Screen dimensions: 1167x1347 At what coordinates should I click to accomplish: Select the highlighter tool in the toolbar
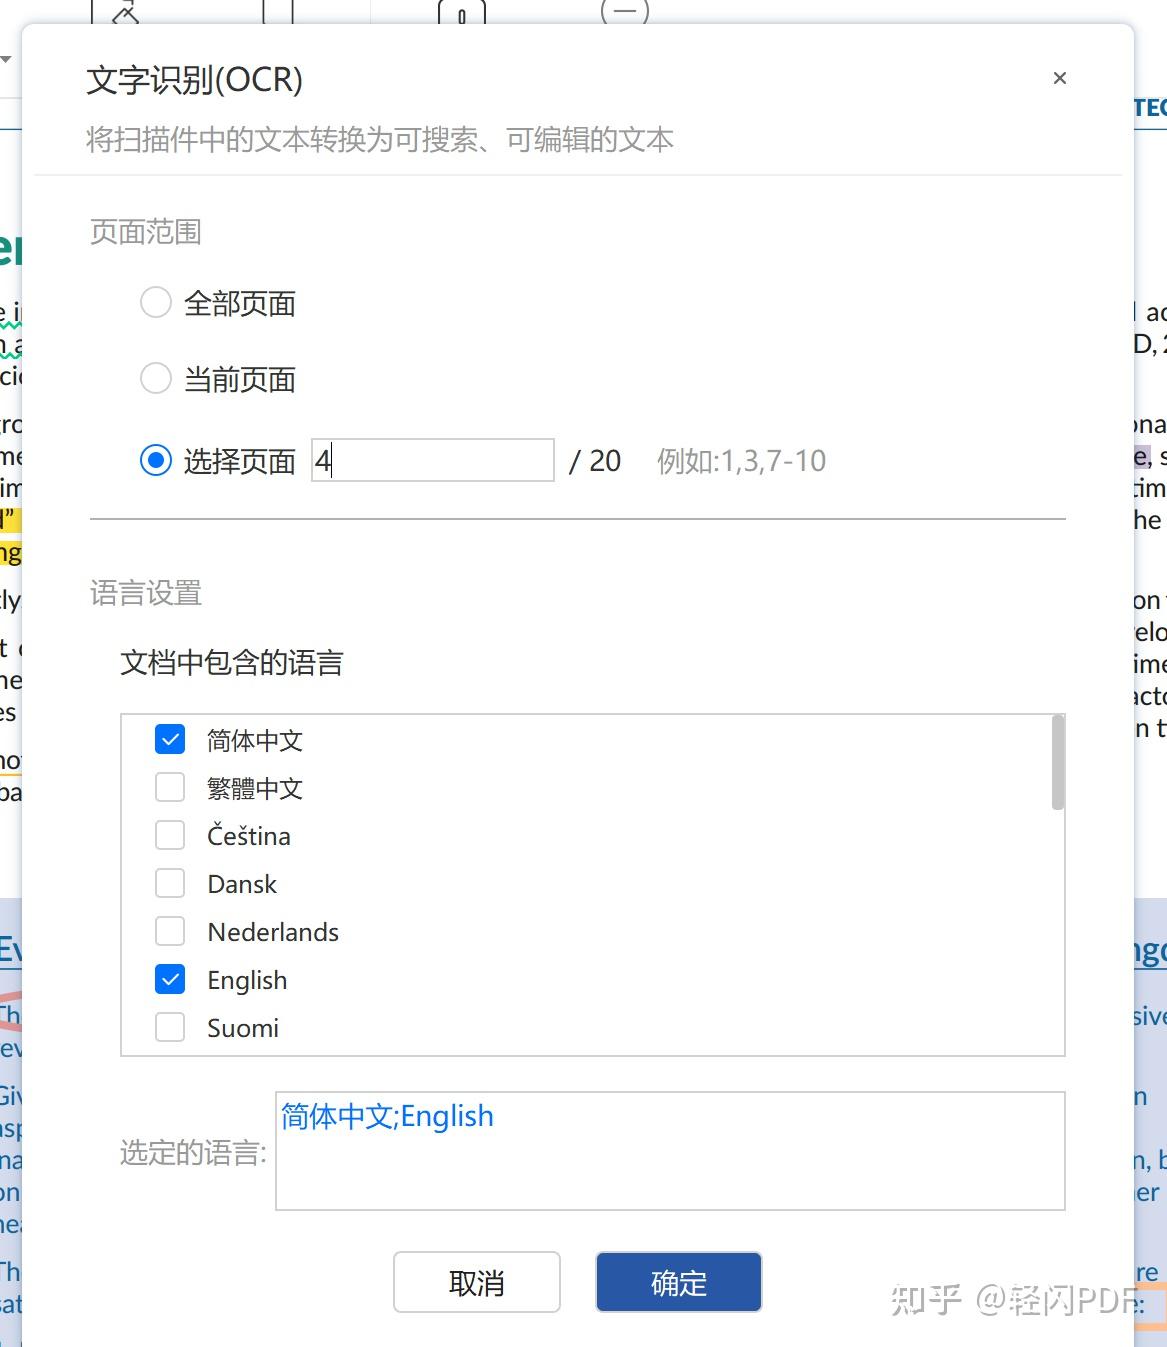pos(126,12)
